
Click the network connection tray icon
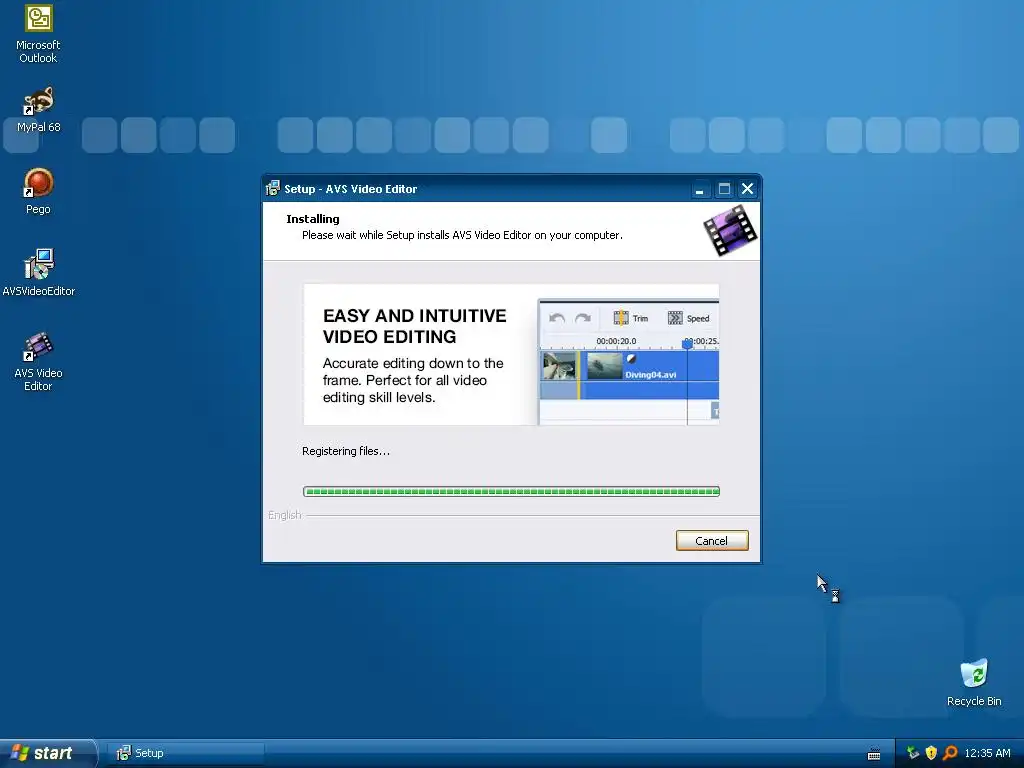pyautogui.click(x=912, y=753)
